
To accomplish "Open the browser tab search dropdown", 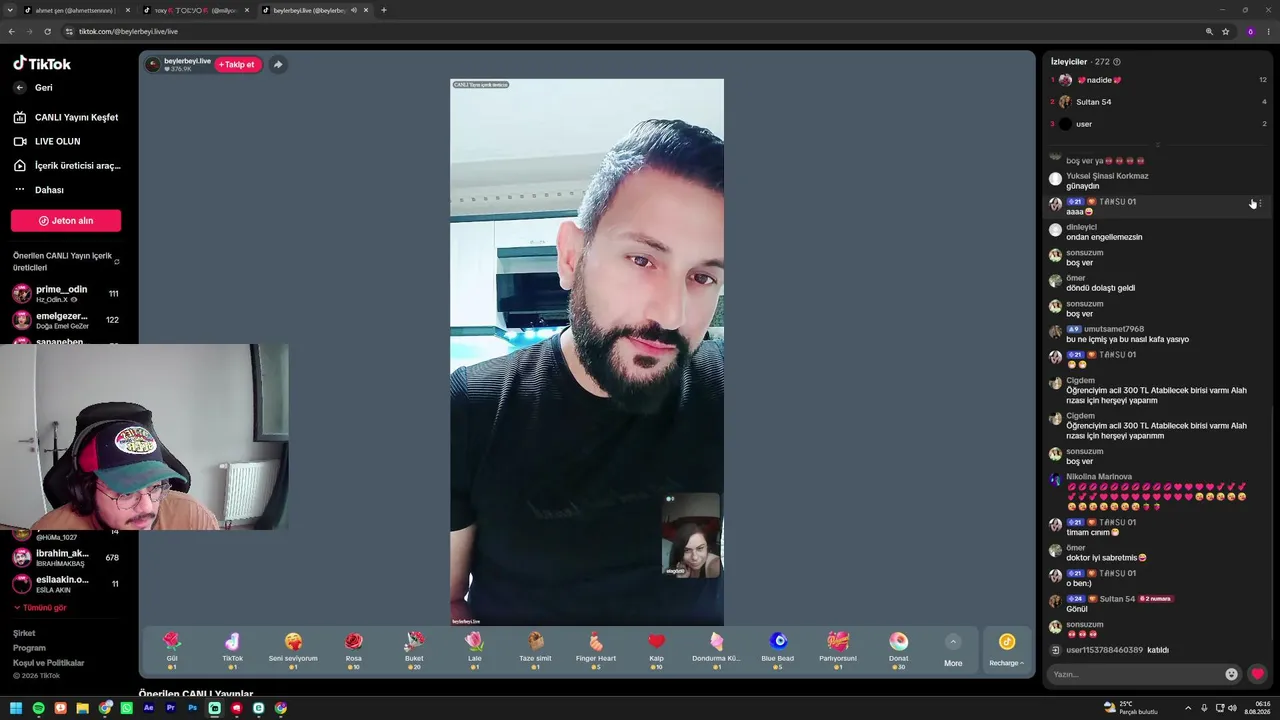I will click(x=9, y=10).
